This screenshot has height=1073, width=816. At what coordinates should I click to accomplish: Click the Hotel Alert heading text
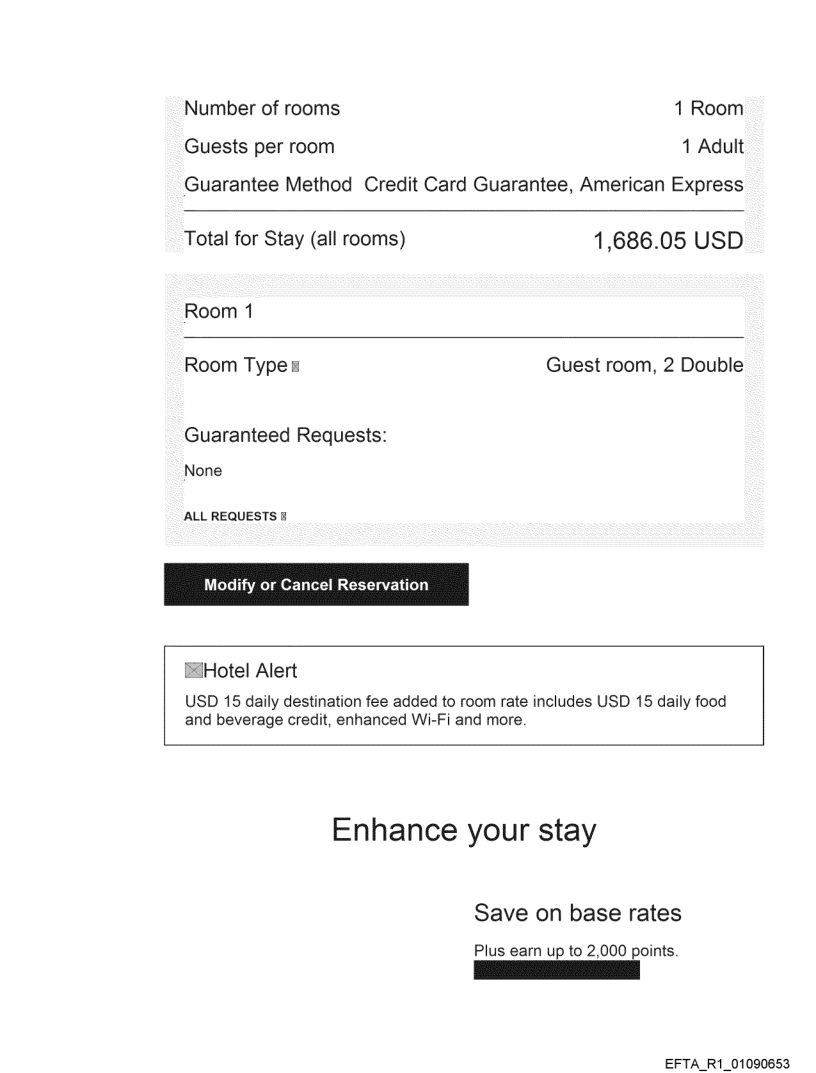(x=250, y=671)
